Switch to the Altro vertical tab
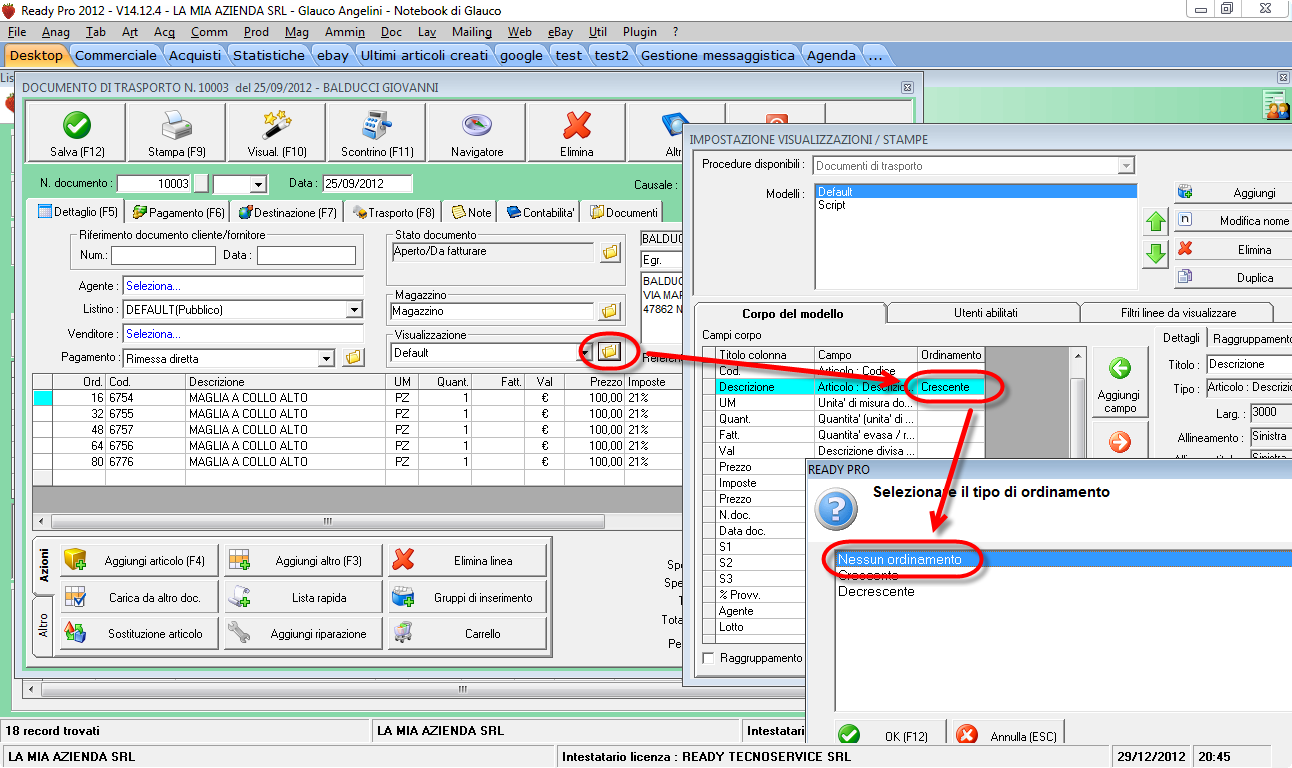 pyautogui.click(x=43, y=626)
